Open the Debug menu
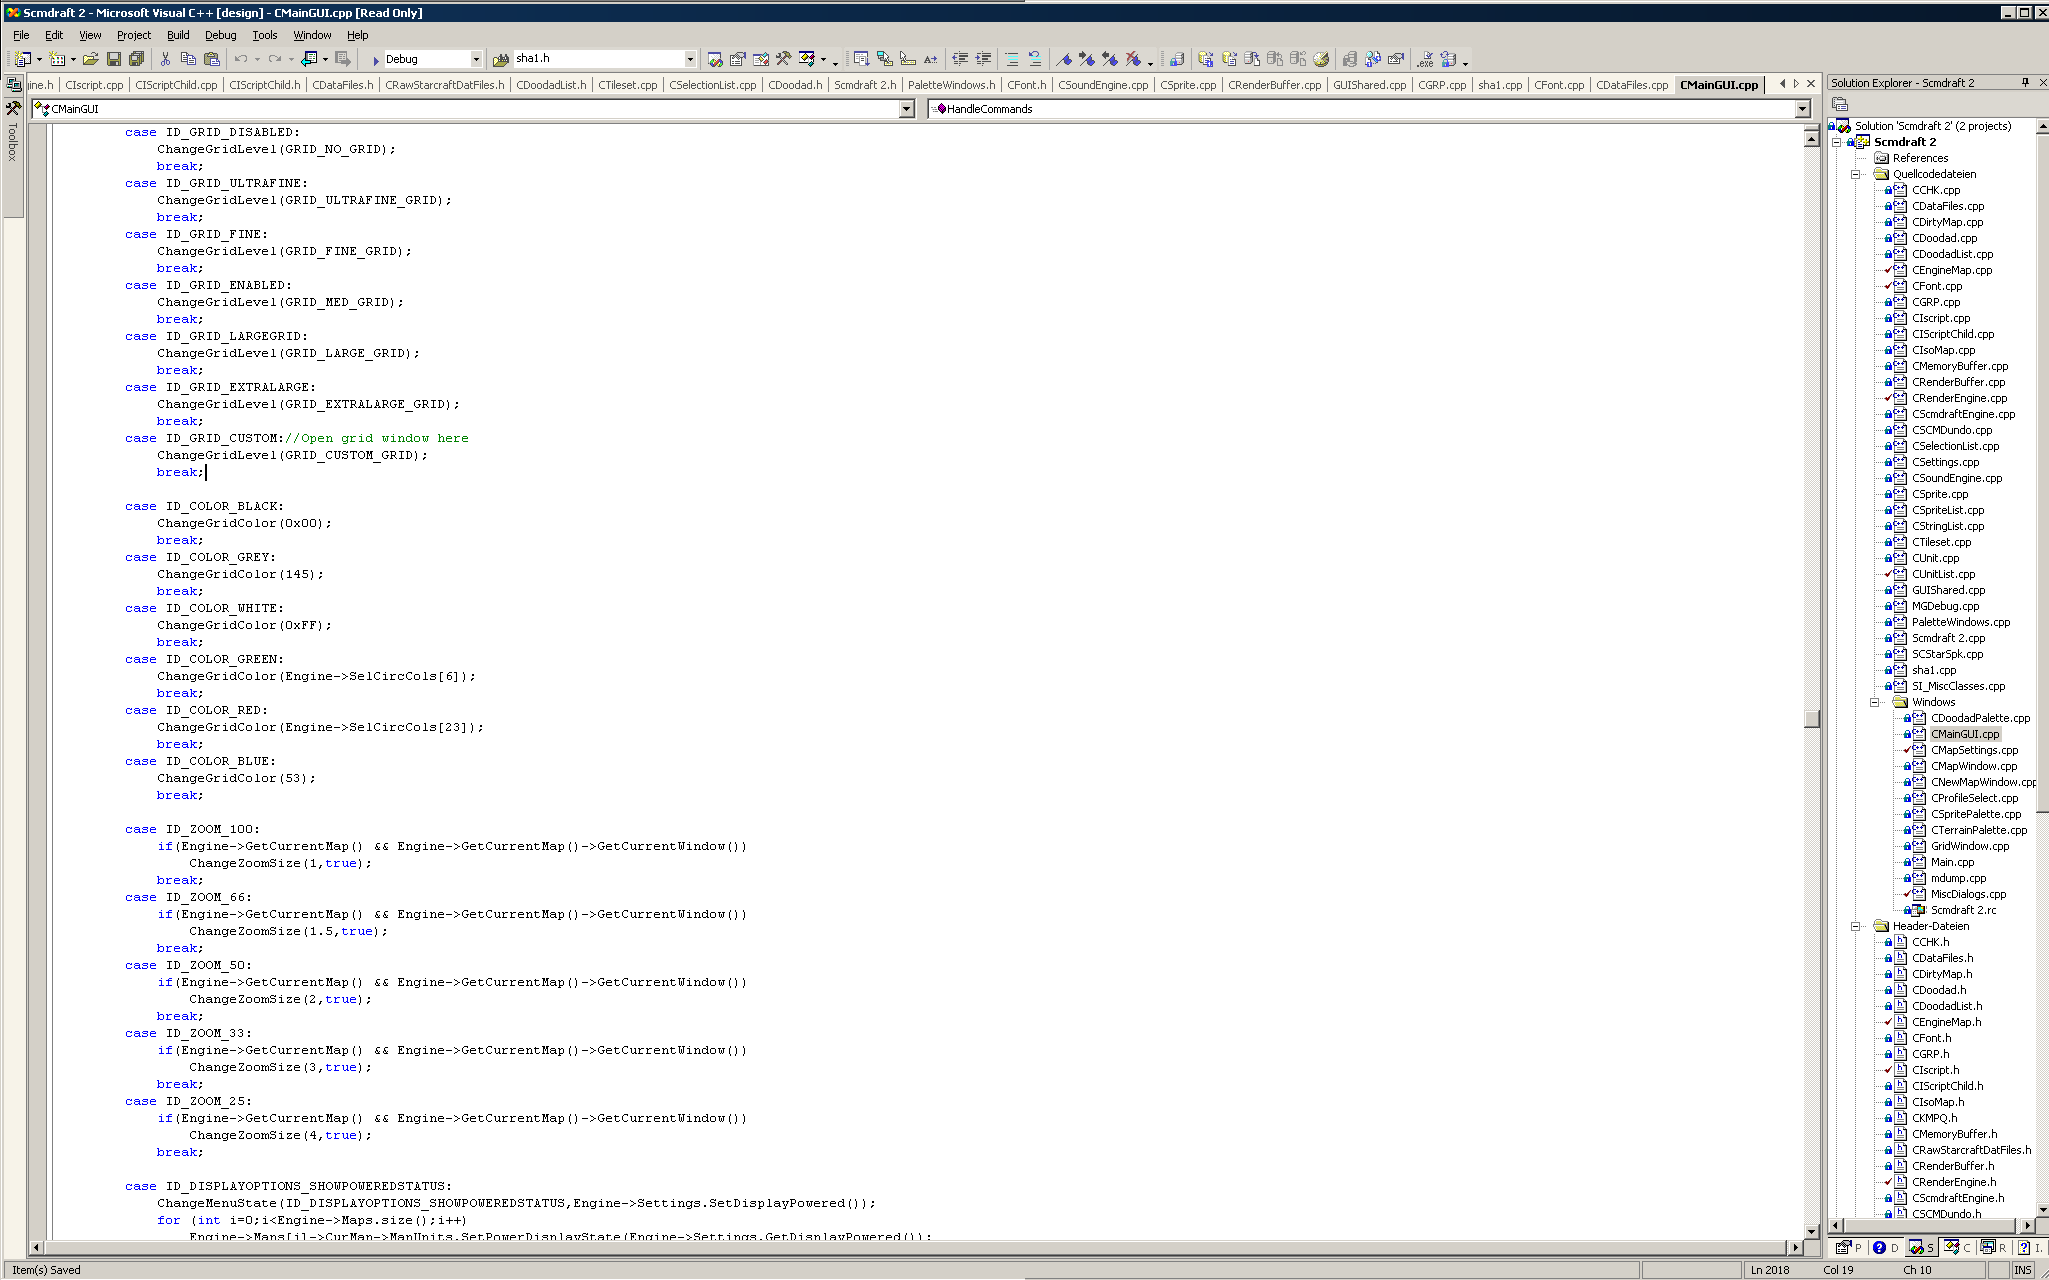 coord(221,35)
